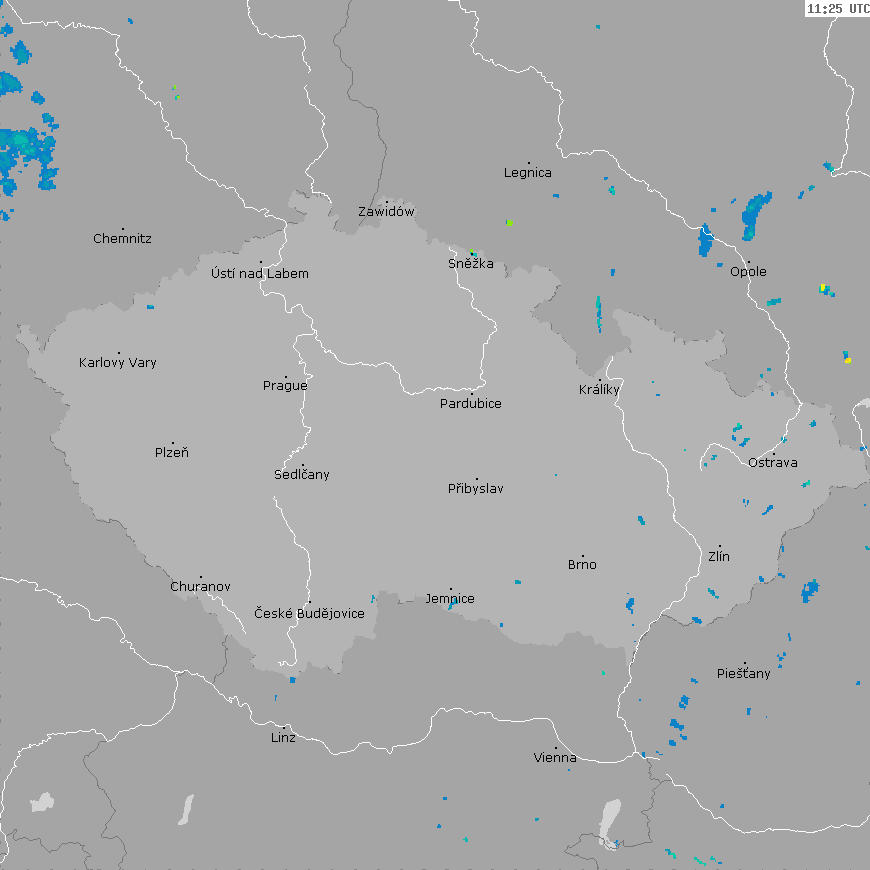870x870 pixels.
Task: Click the Ostrava label on map
Action: (773, 463)
